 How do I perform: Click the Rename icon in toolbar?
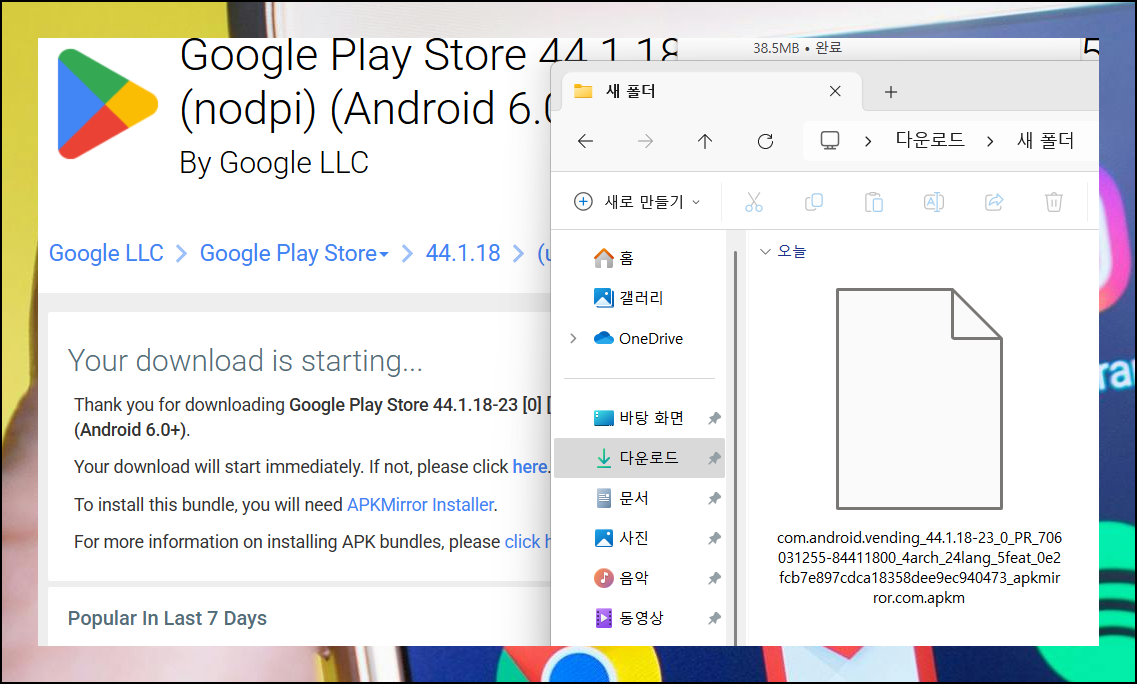(x=934, y=202)
